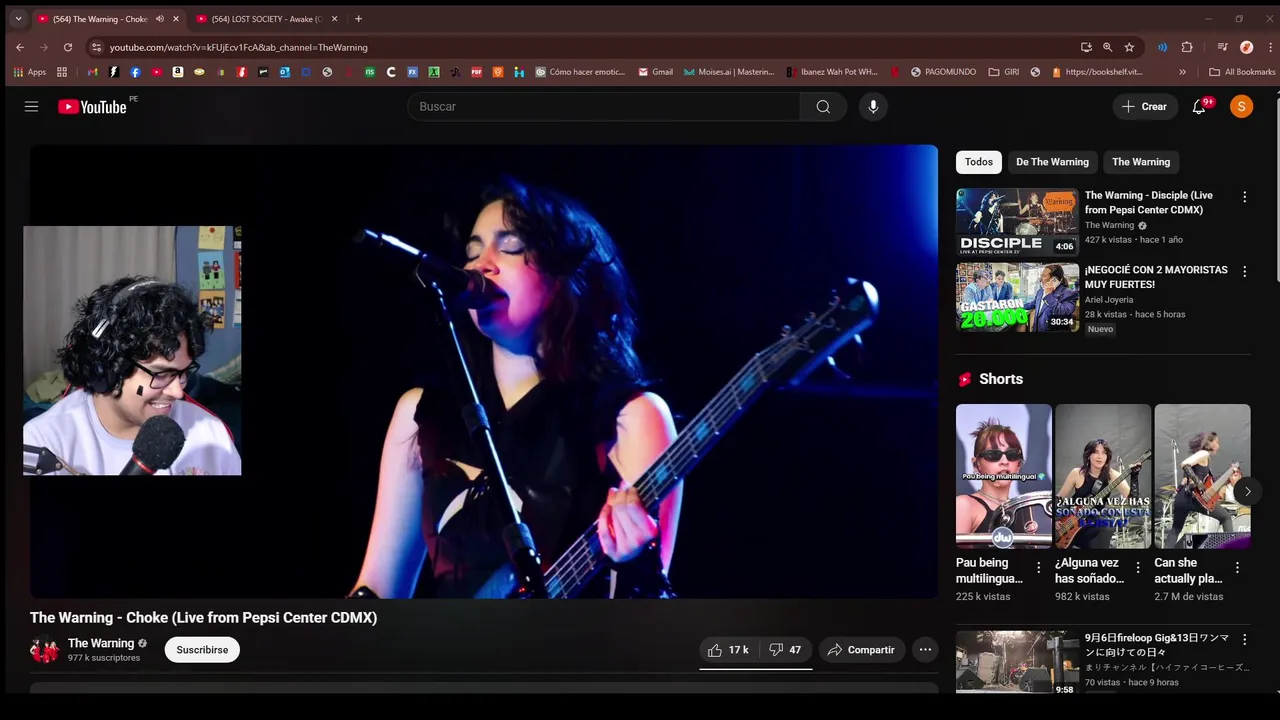The image size is (1280, 720).
Task: Open options for the Disciple video
Action: (x=1244, y=197)
